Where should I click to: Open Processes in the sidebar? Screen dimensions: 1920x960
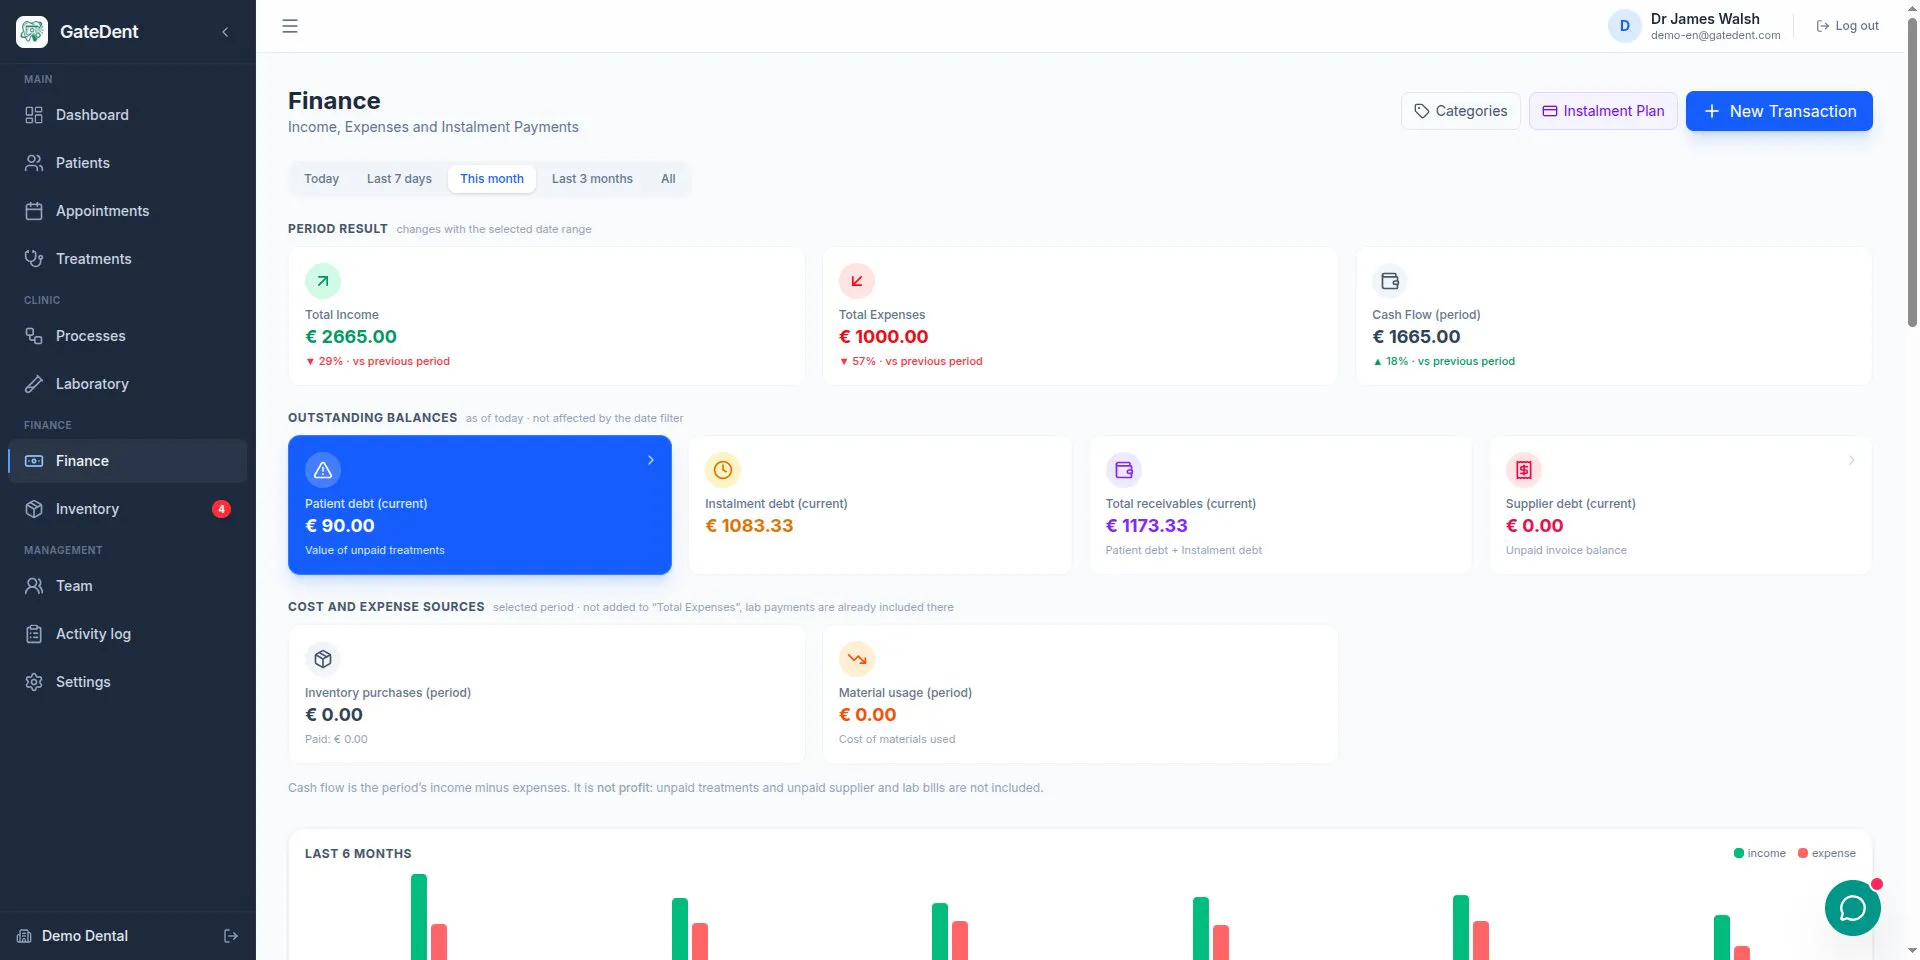[x=127, y=336]
